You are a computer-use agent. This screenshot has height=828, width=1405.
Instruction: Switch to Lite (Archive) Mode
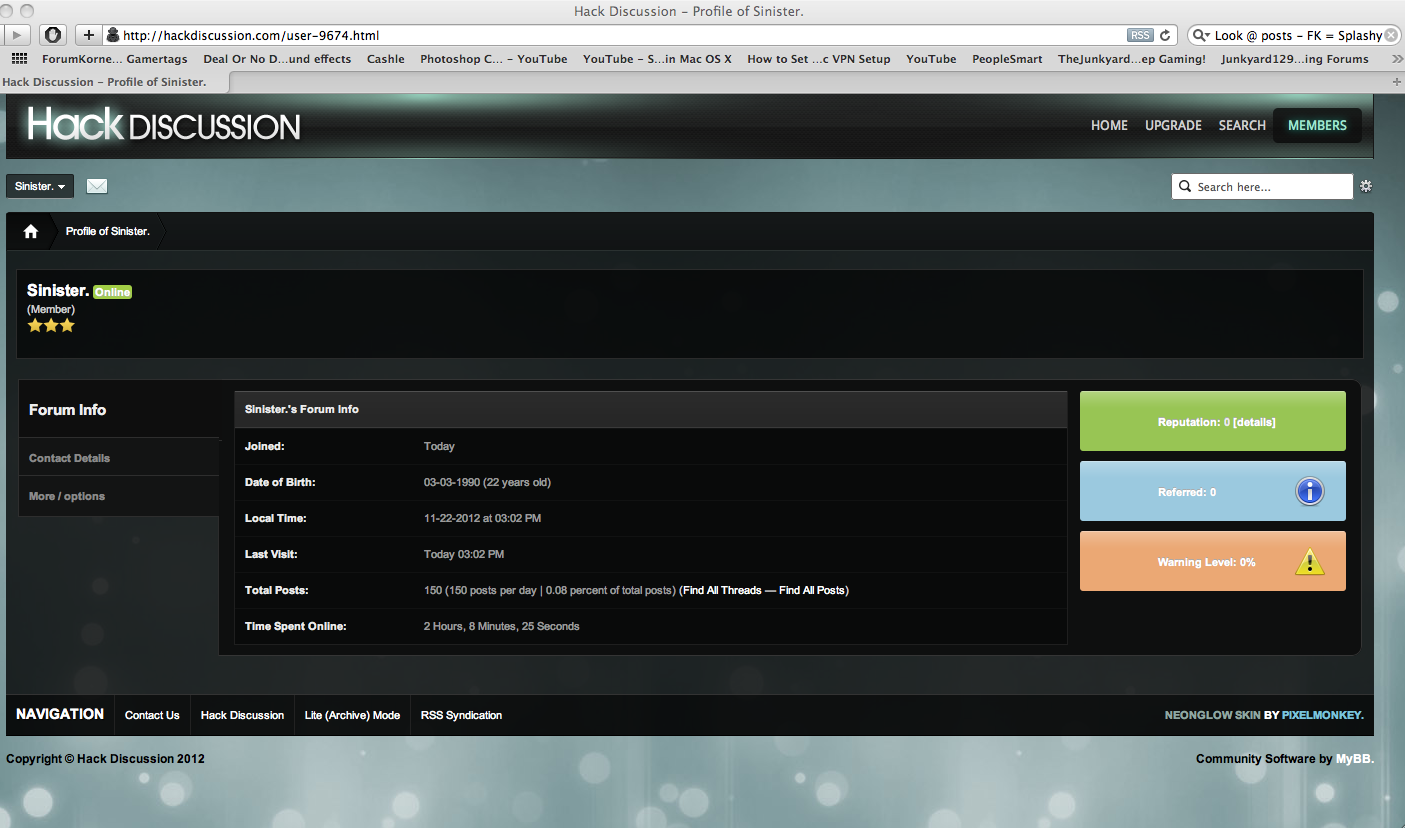pyautogui.click(x=352, y=715)
